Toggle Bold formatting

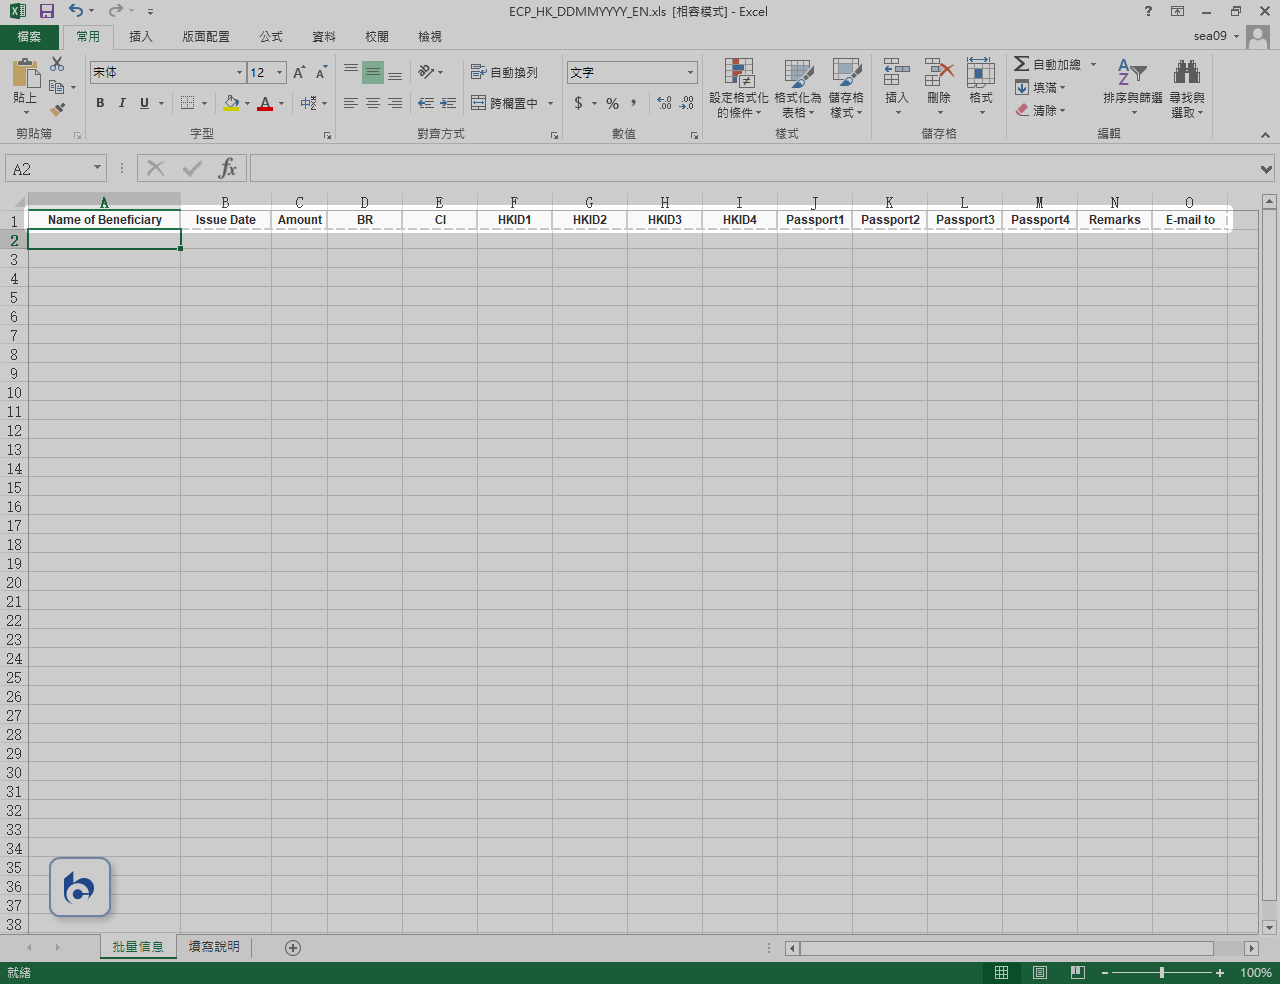[x=100, y=103]
